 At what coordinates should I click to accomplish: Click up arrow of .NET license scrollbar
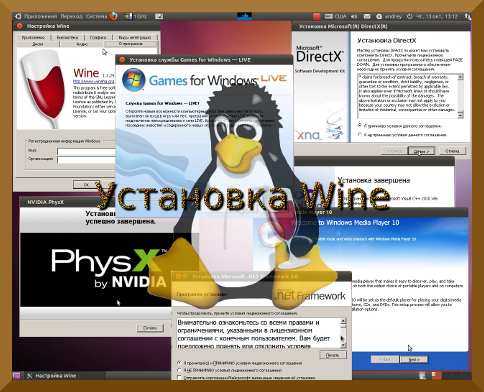(343, 321)
